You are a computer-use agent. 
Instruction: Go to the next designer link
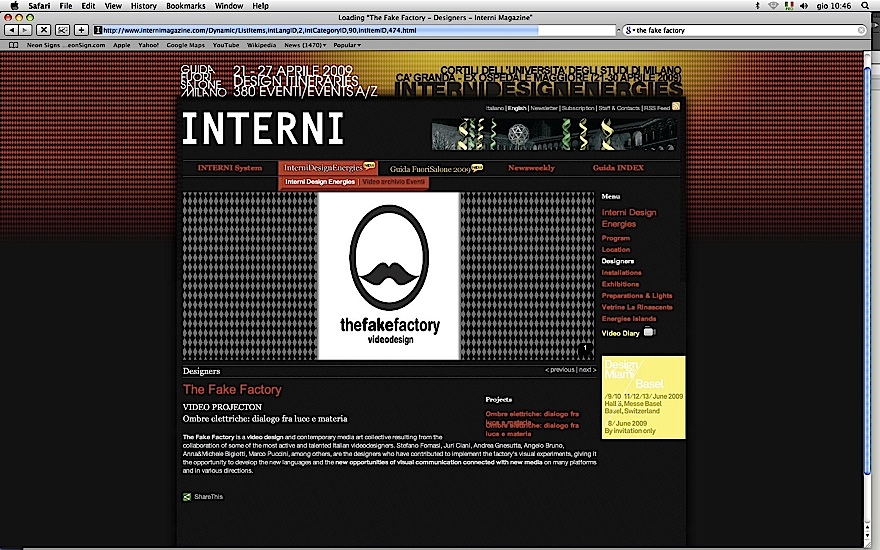point(586,370)
